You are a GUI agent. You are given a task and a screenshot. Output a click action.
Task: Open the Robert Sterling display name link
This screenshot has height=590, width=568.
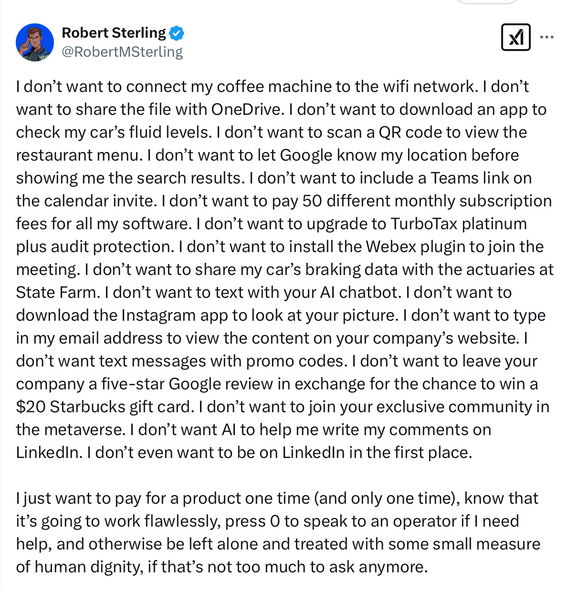tap(114, 33)
